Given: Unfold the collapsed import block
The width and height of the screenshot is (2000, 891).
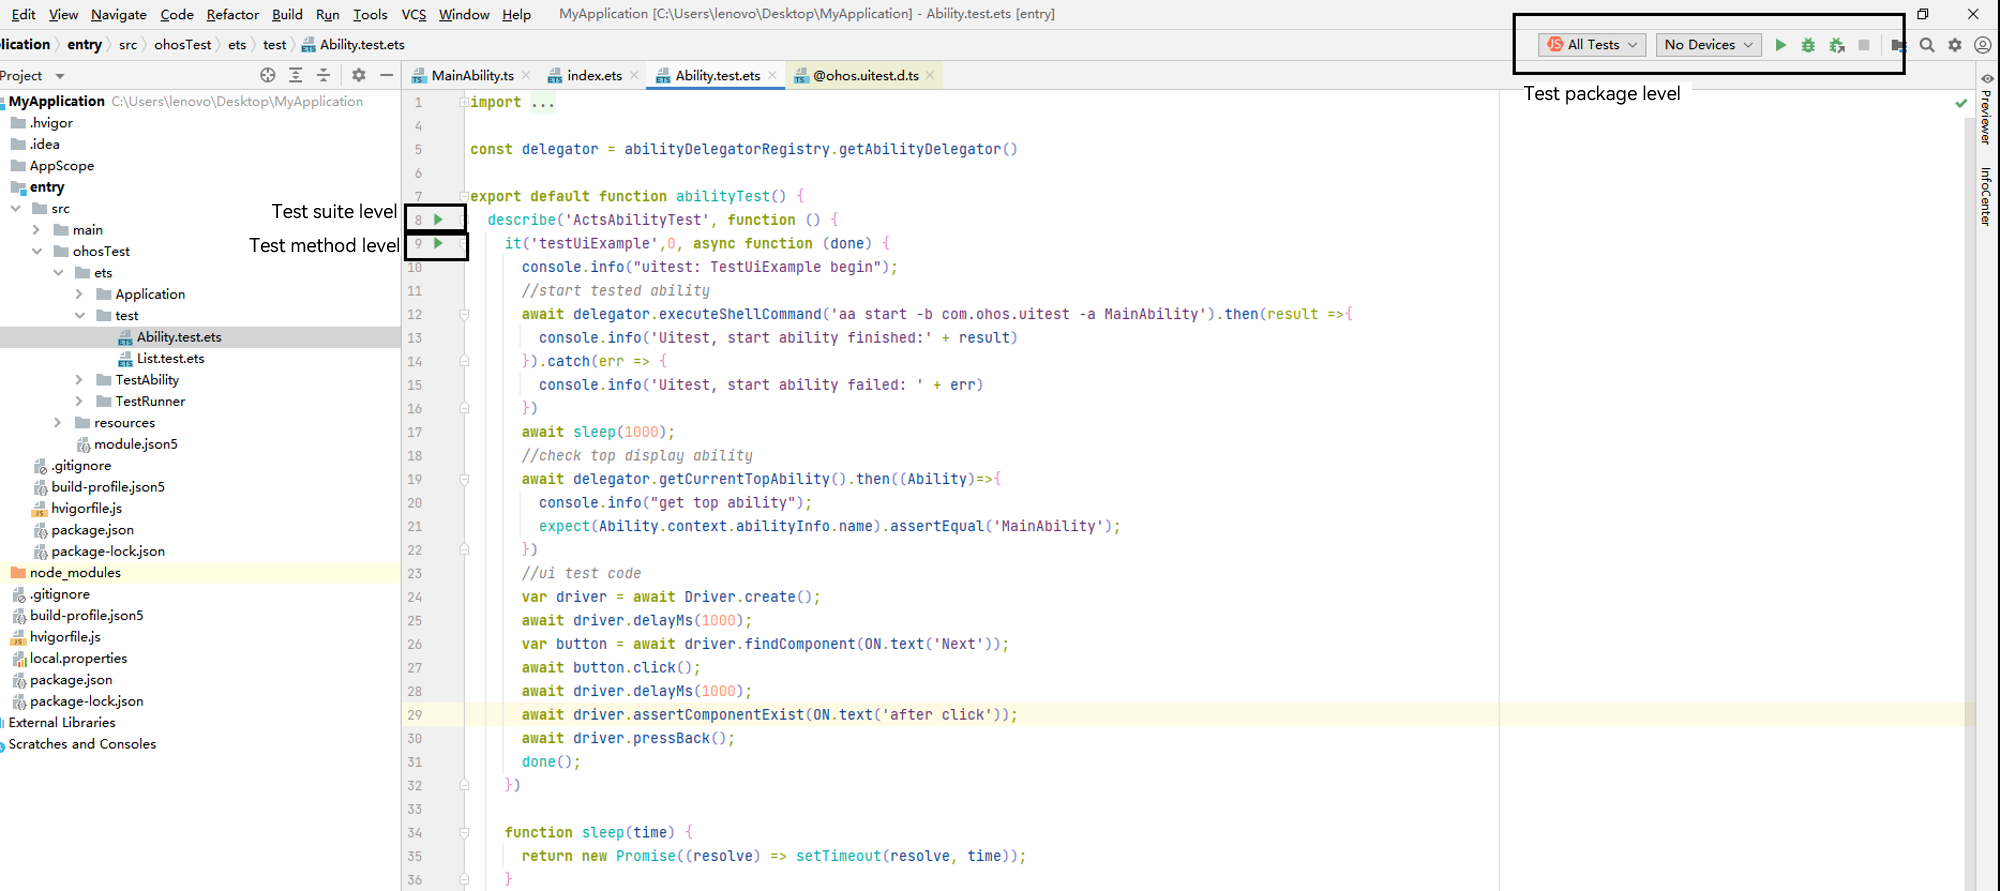Looking at the screenshot, I should [464, 102].
